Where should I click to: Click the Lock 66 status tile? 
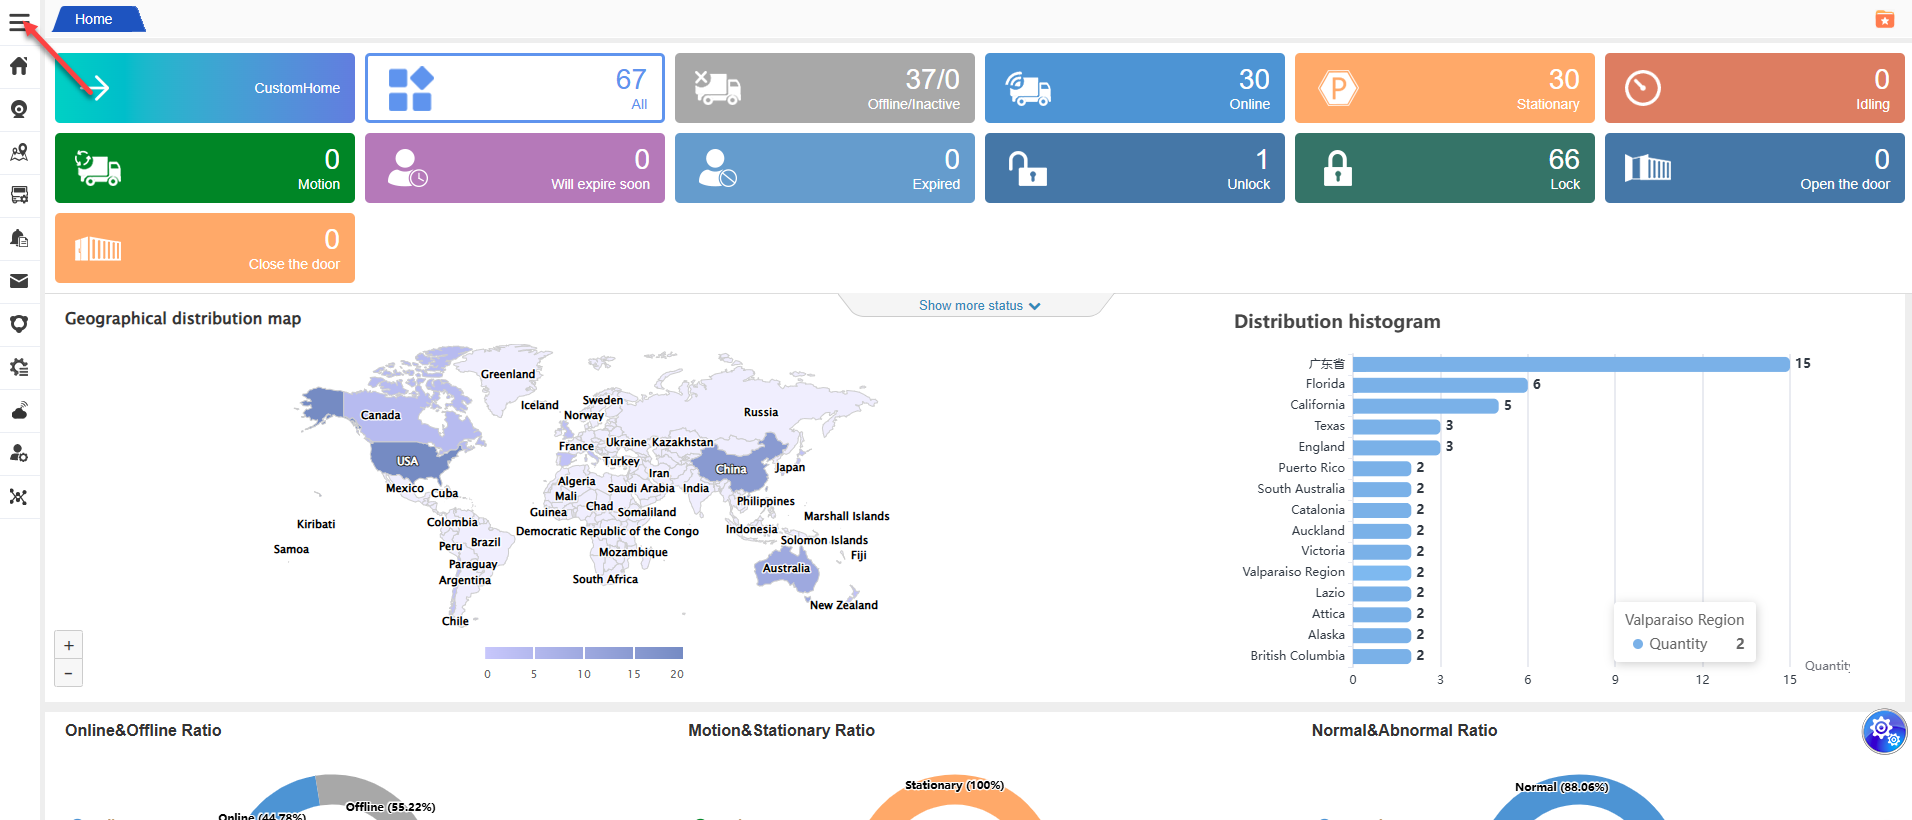1444,168
